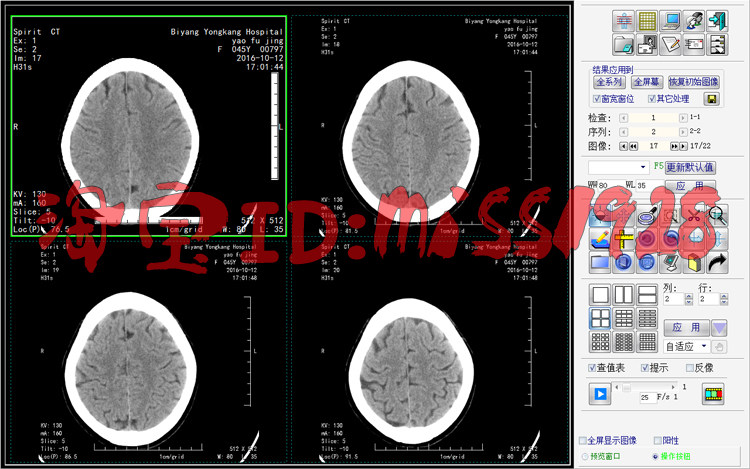This screenshot has width=750, height=469.
Task: Enable the 阳性 checkbox
Action: (658, 440)
